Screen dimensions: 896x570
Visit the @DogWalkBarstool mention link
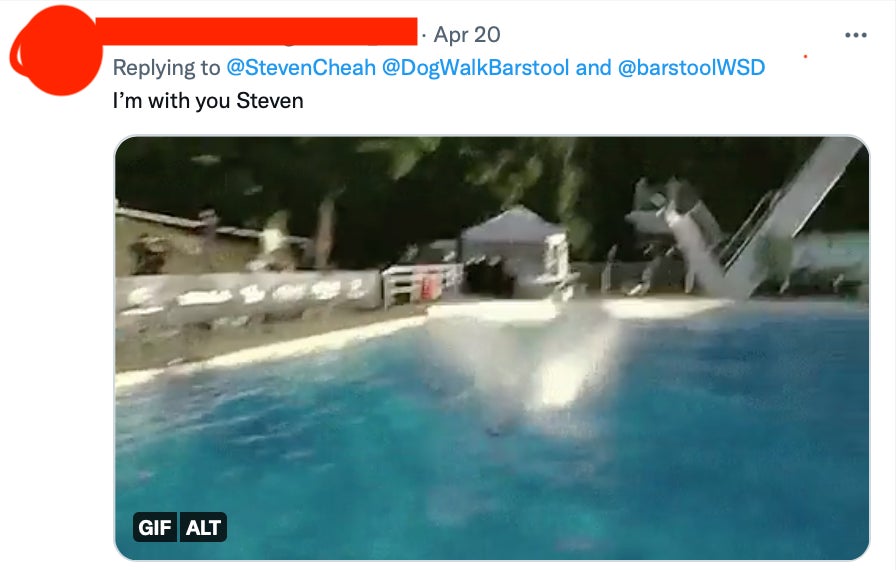click(x=475, y=68)
